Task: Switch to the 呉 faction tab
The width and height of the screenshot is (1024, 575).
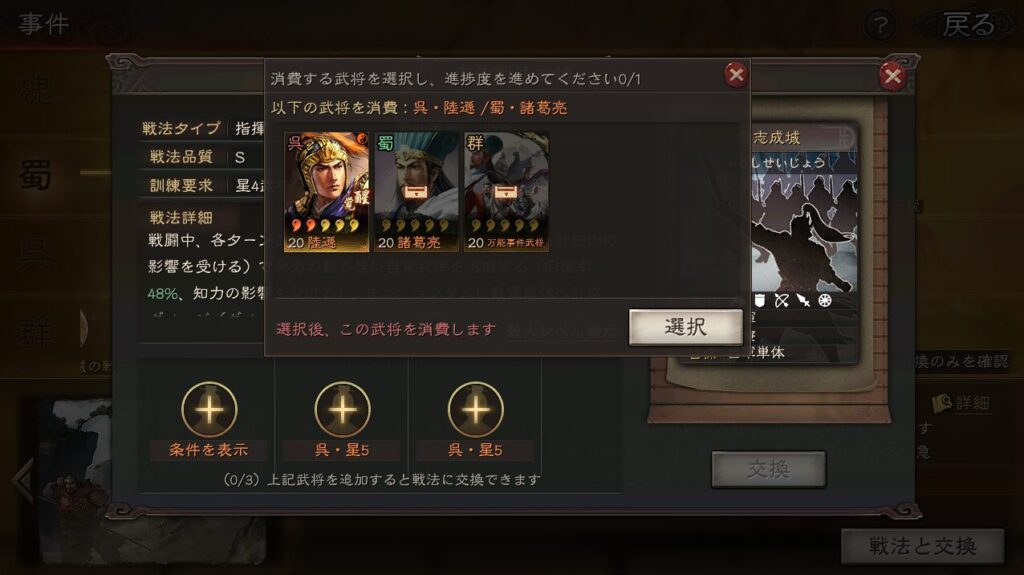Action: pyautogui.click(x=36, y=255)
